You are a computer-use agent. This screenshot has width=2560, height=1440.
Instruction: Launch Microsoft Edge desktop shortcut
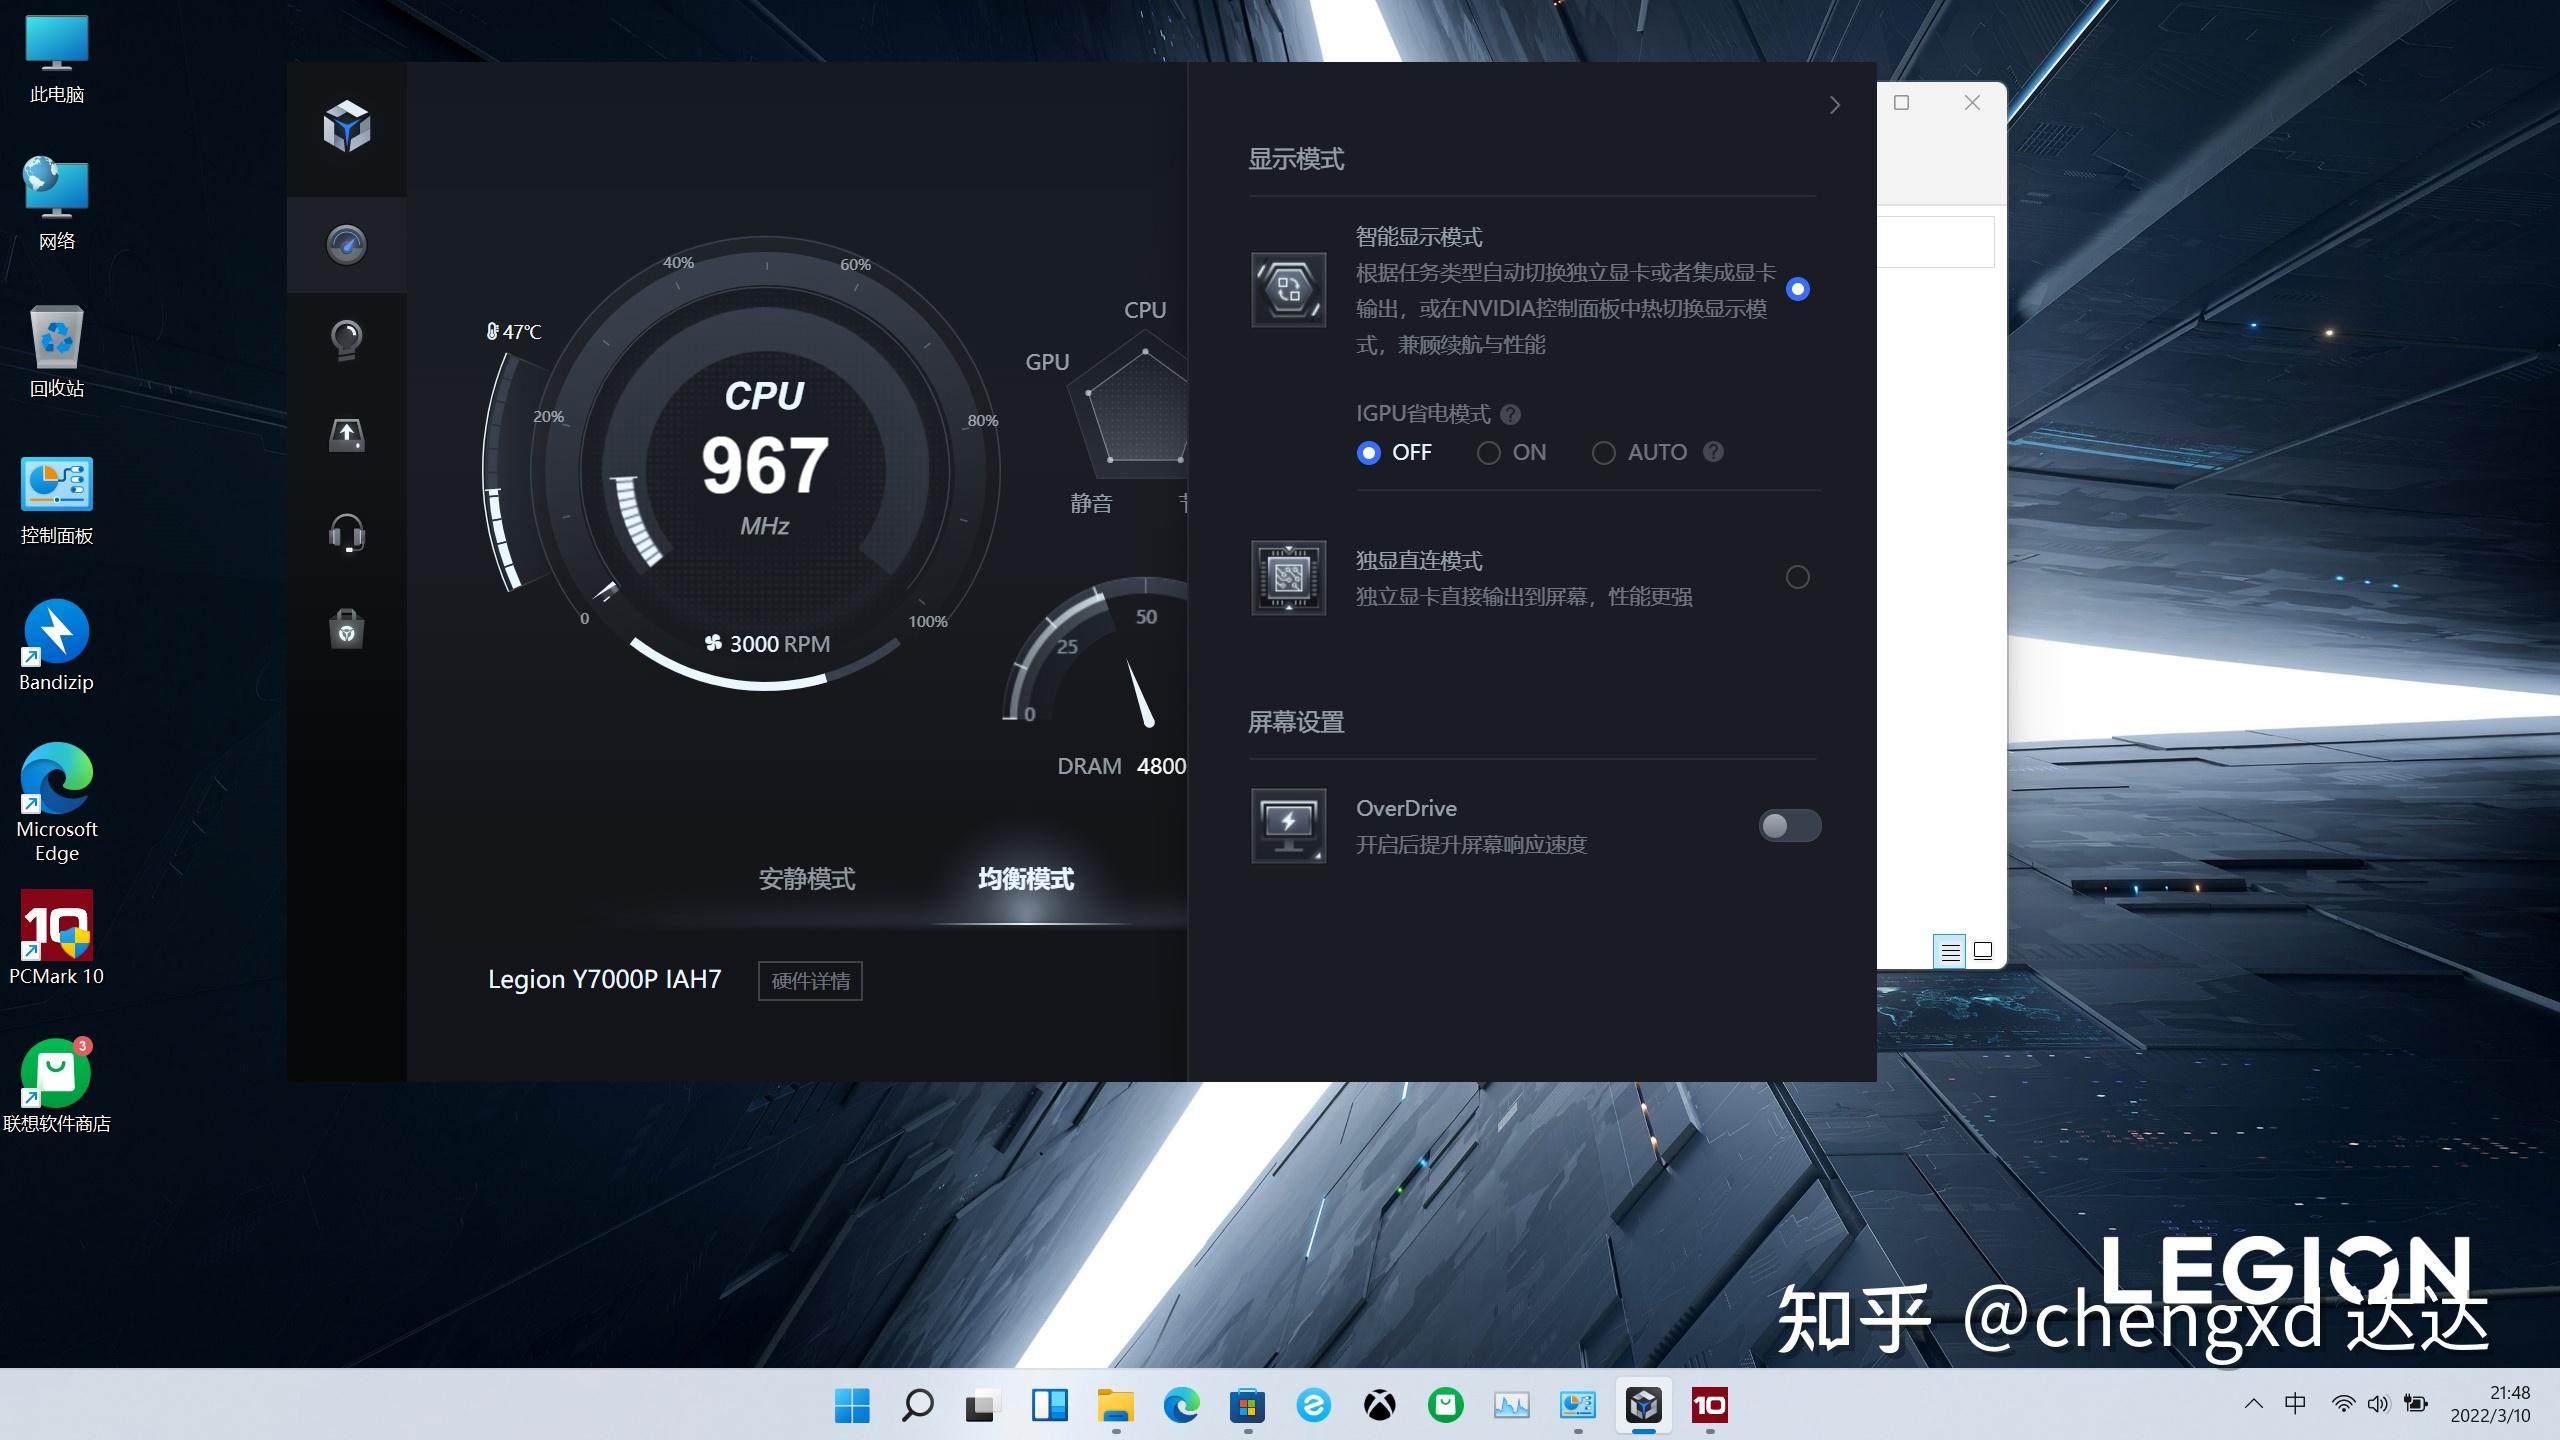[57, 803]
